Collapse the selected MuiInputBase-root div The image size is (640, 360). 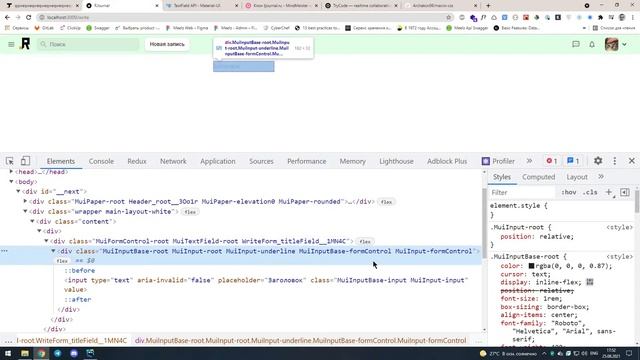(x=53, y=251)
